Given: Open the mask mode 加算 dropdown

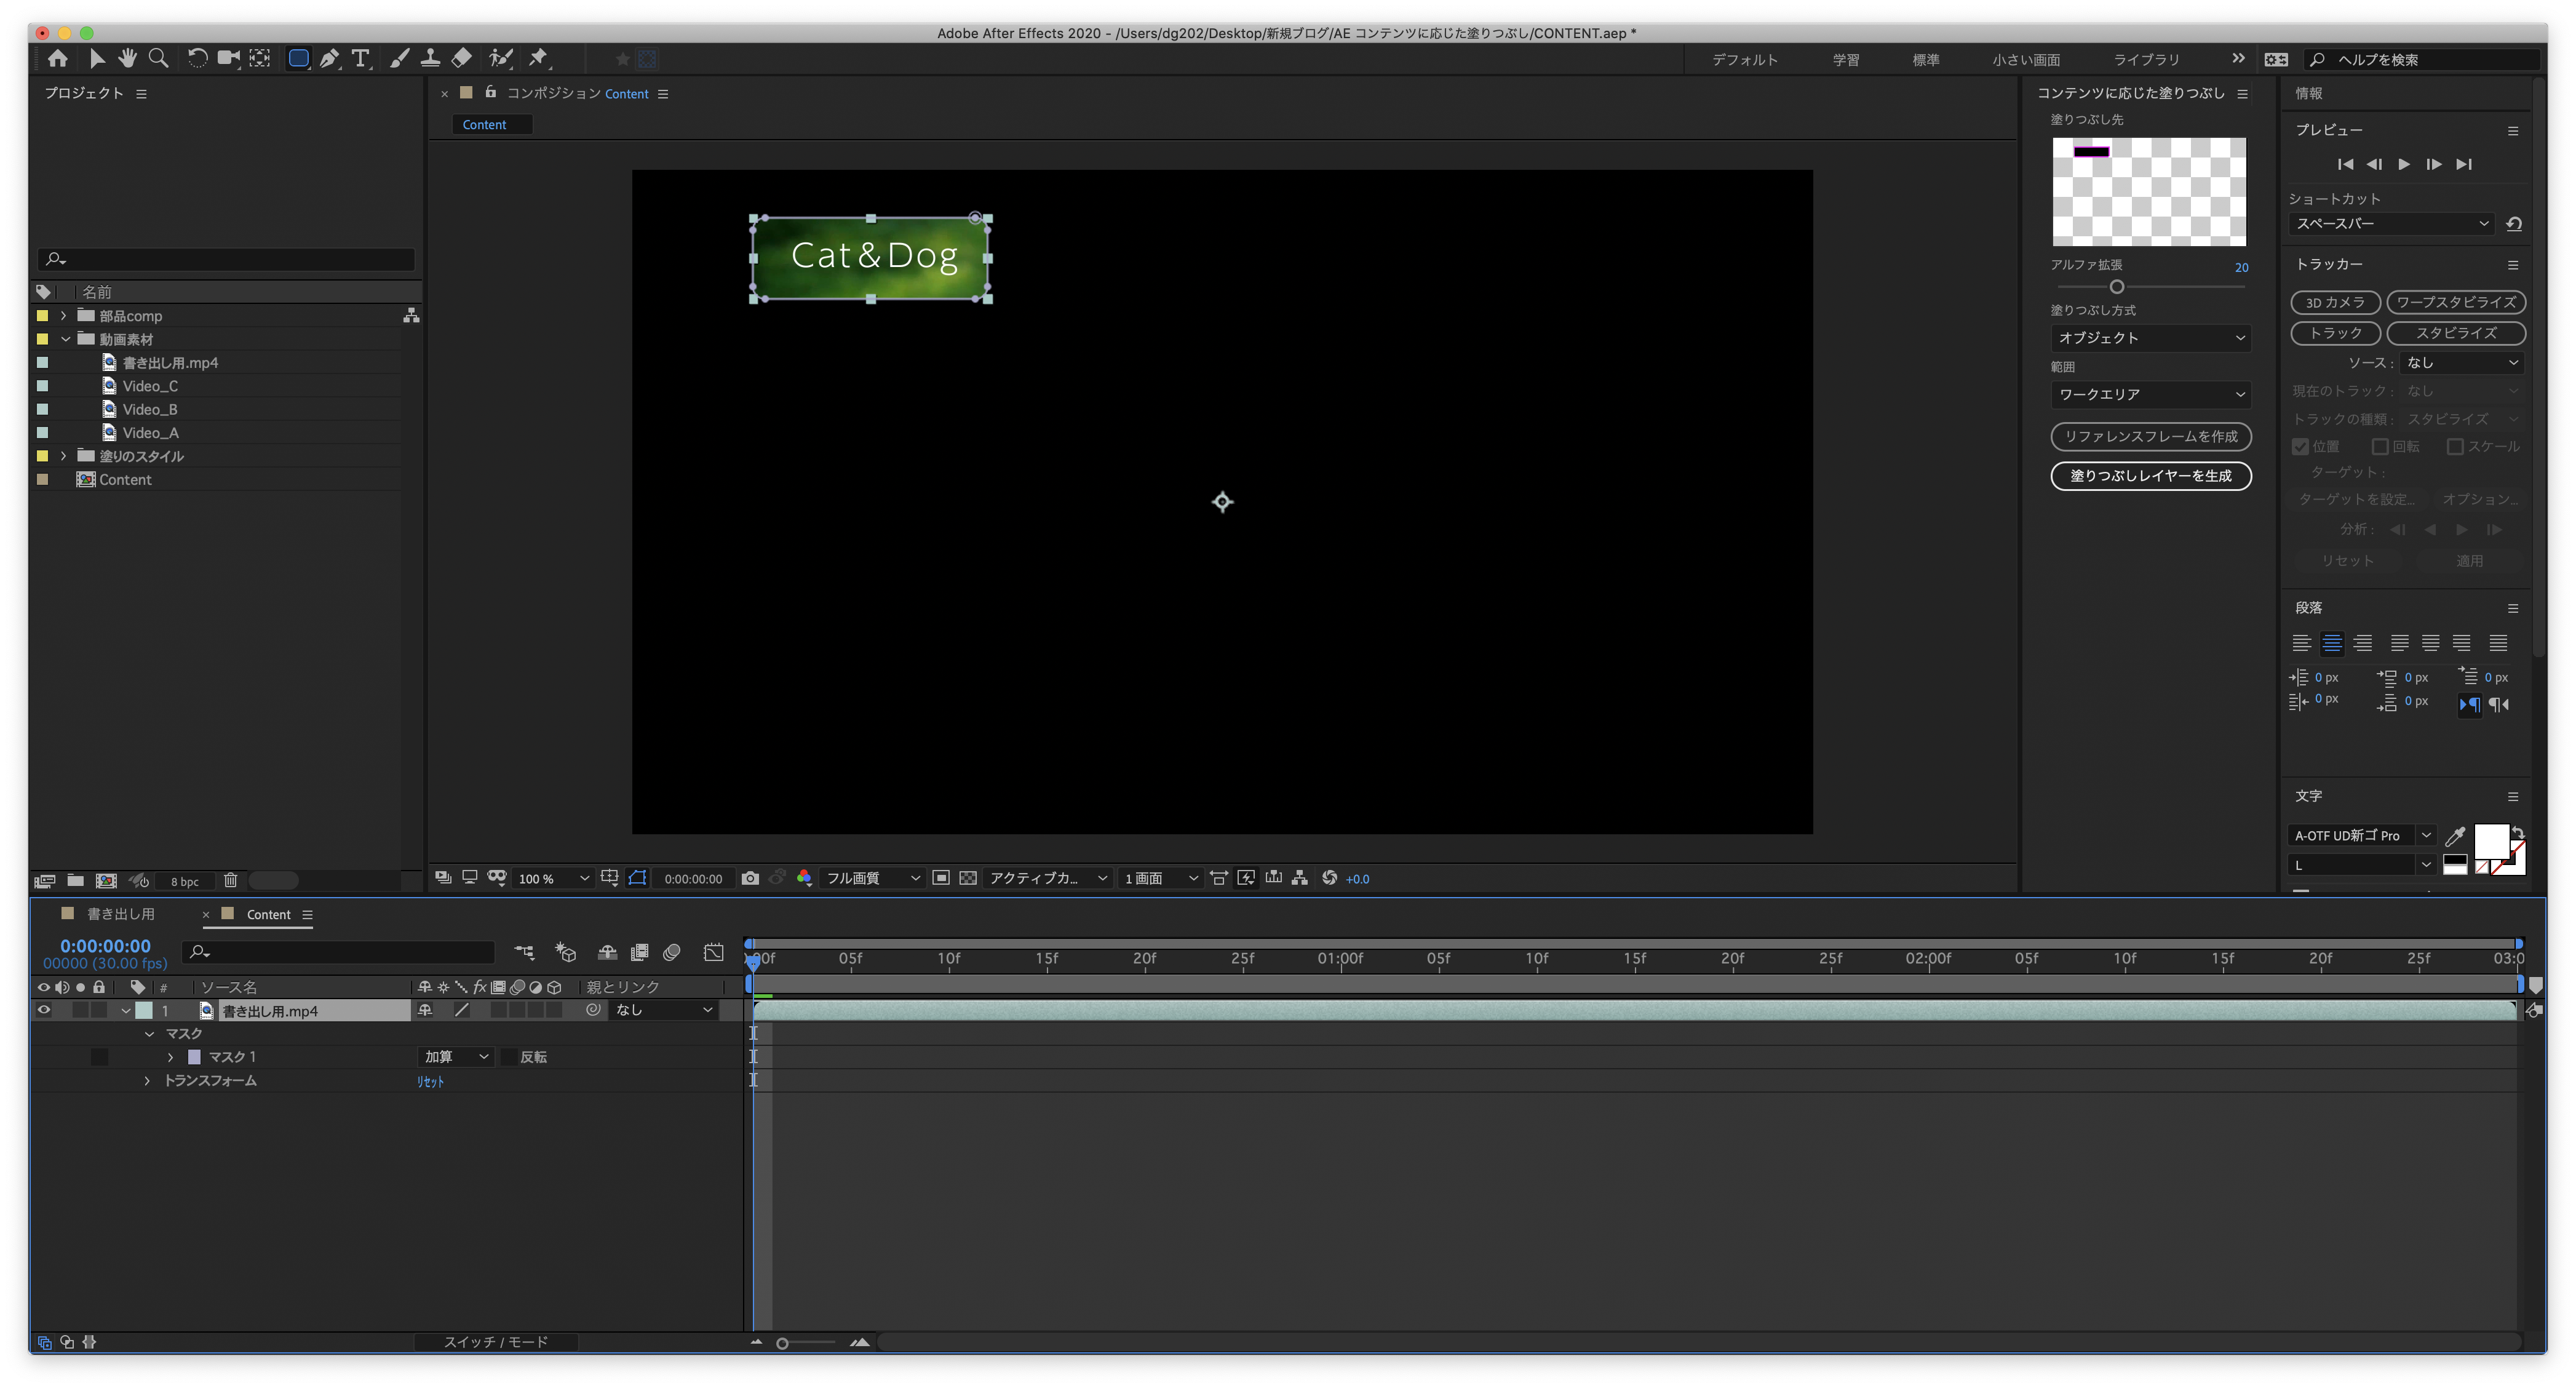Looking at the screenshot, I should point(455,1057).
